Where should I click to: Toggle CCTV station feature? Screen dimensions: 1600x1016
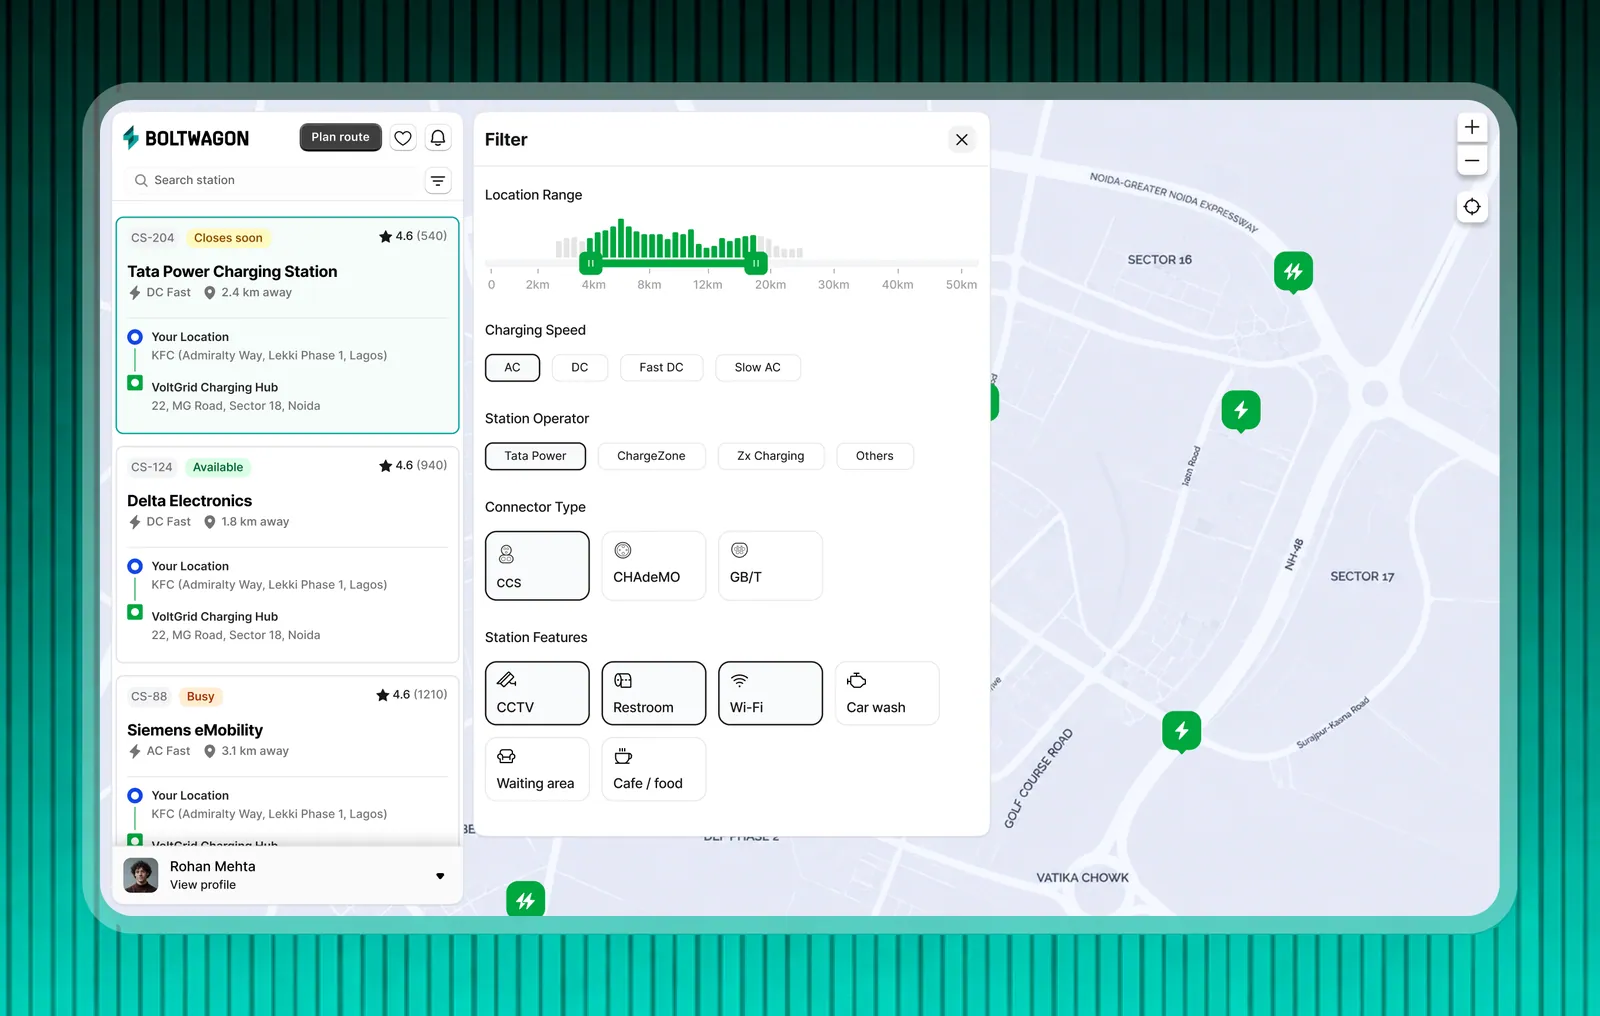tap(537, 693)
